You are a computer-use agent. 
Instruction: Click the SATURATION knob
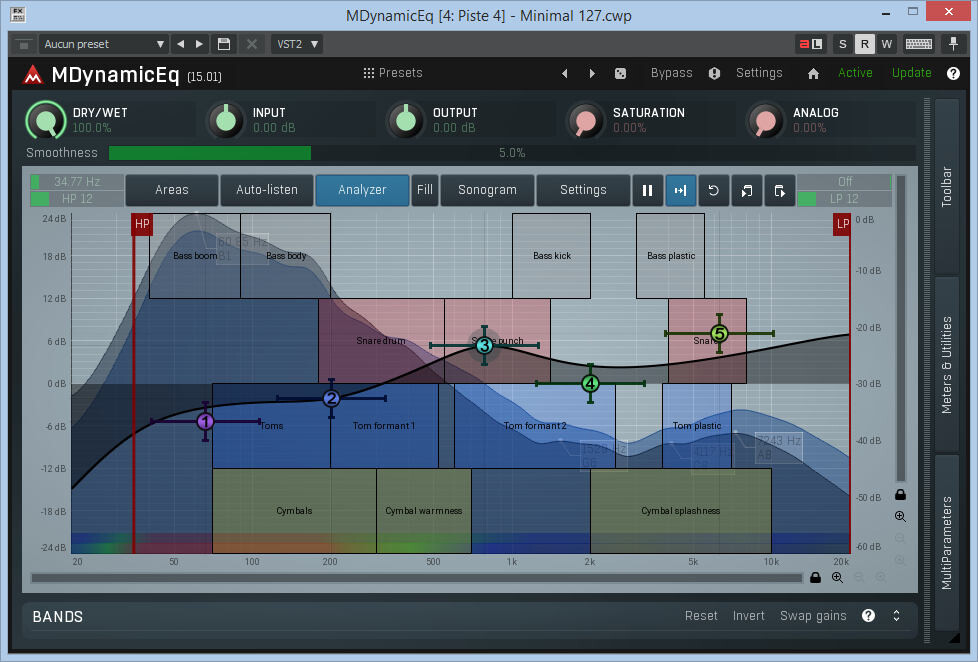click(x=585, y=120)
